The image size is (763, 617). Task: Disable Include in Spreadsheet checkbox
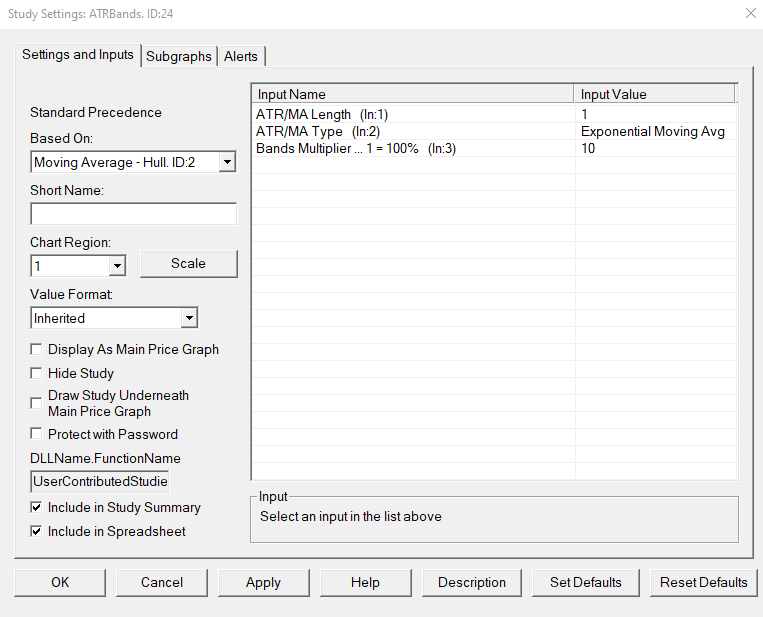click(x=37, y=532)
